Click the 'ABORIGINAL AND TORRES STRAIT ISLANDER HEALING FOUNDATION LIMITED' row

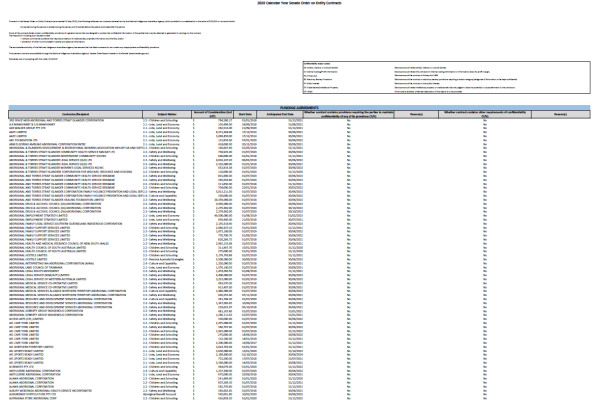pos(299,199)
